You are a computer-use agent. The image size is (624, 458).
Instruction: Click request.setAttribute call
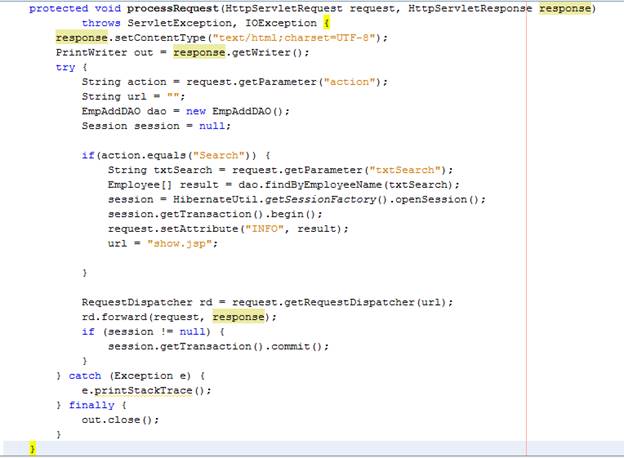click(228, 229)
